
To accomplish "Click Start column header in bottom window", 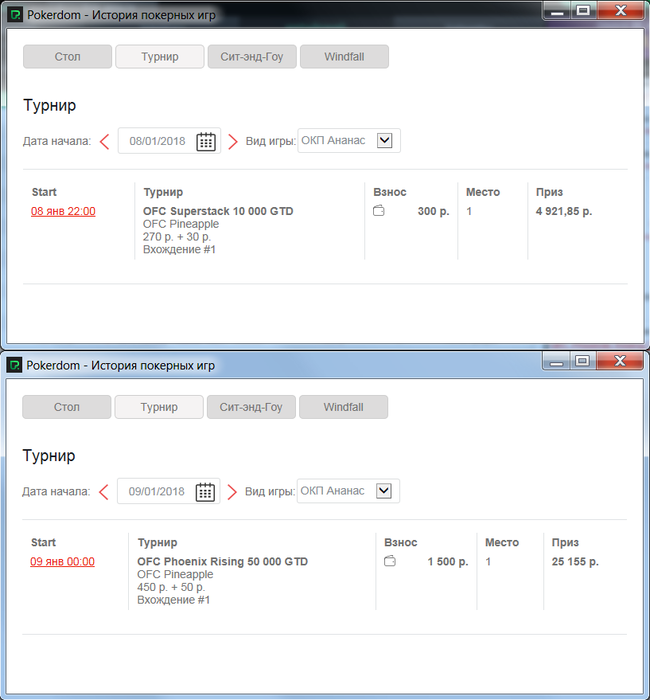I will pos(43,542).
